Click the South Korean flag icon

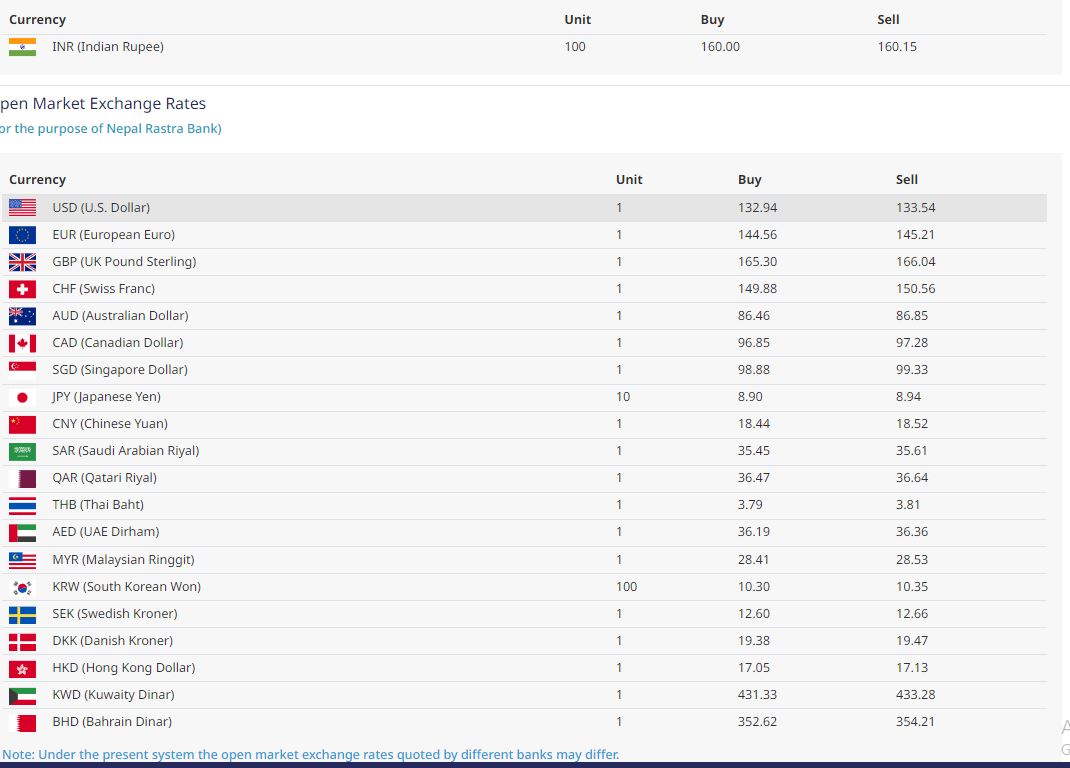22,587
